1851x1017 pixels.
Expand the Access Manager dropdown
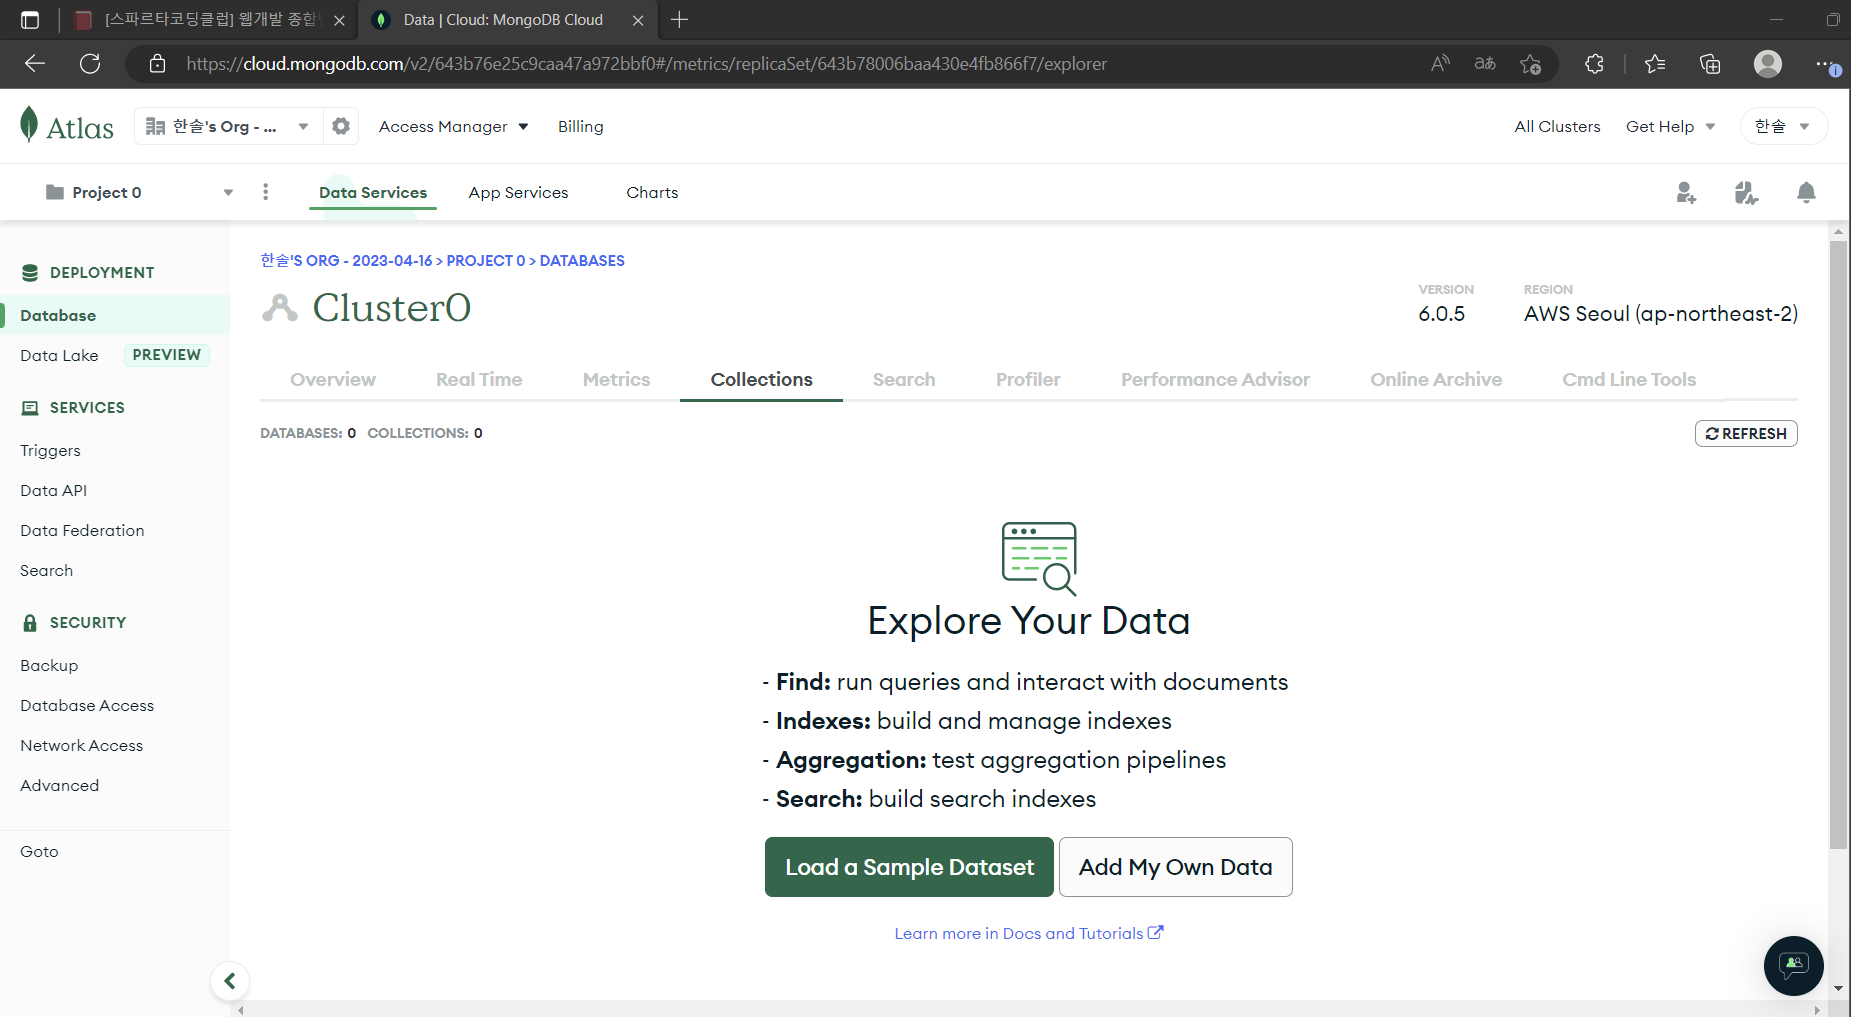453,126
